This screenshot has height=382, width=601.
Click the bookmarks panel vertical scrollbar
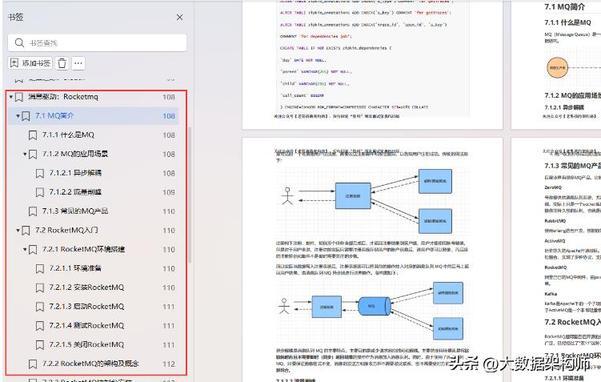[x=190, y=195]
